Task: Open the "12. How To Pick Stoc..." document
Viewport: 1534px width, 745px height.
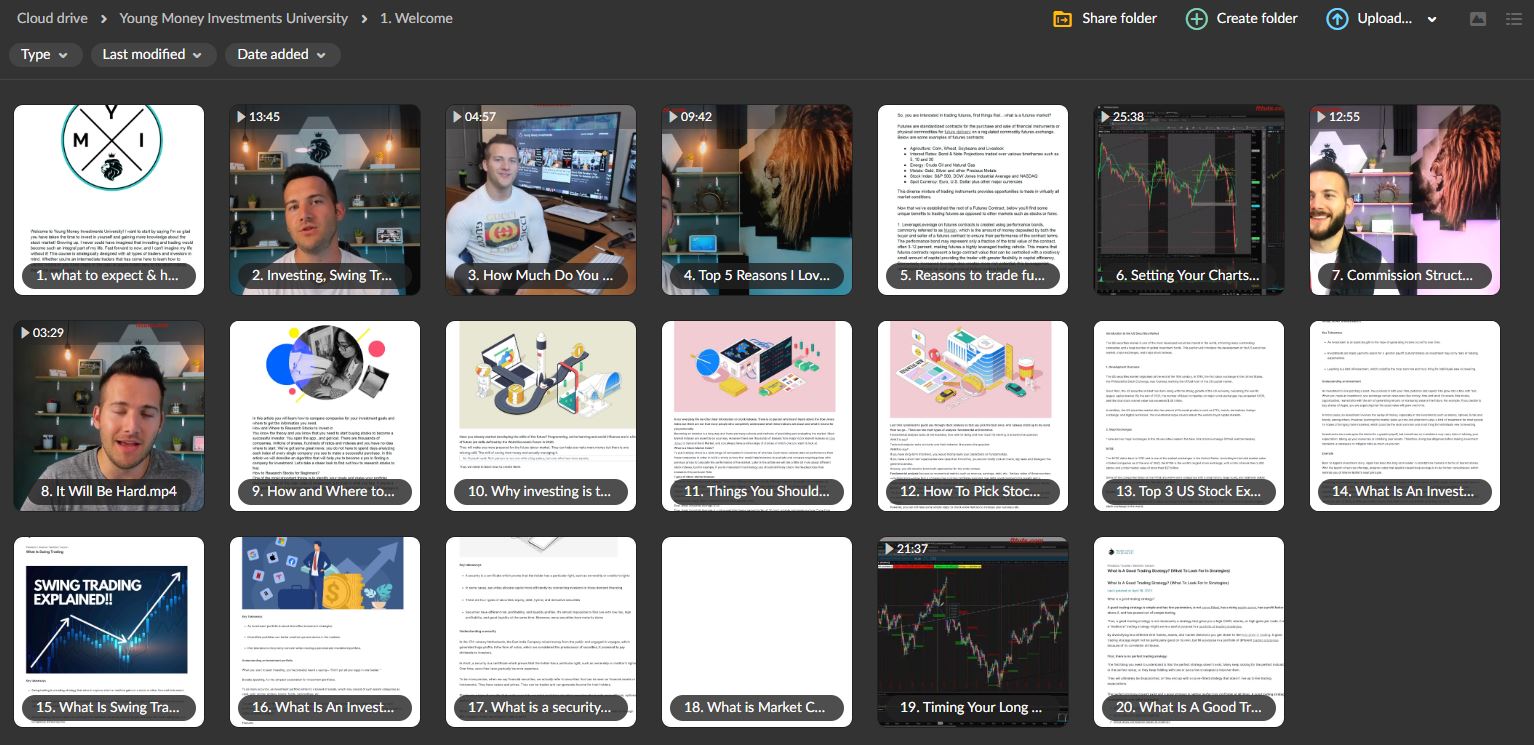Action: (972, 415)
